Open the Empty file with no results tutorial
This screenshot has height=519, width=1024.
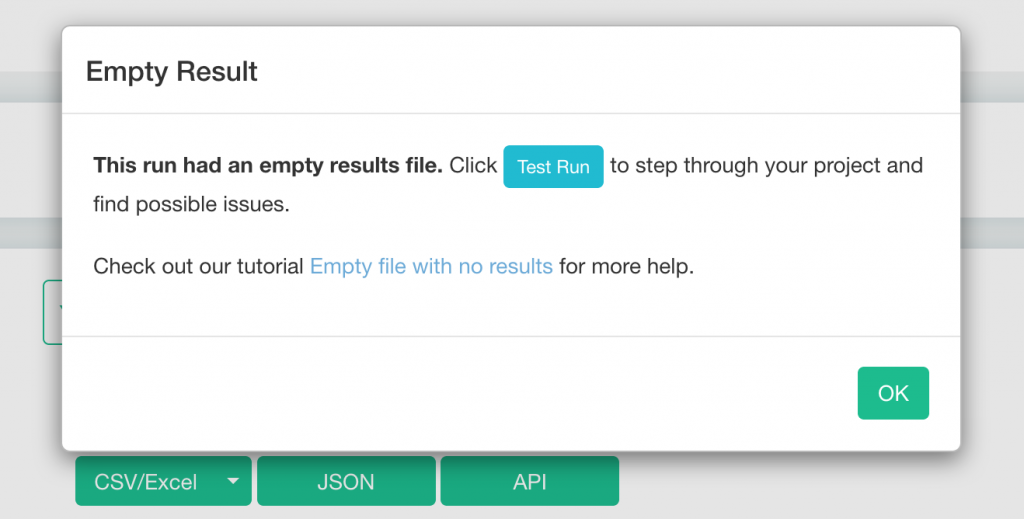[431, 267]
